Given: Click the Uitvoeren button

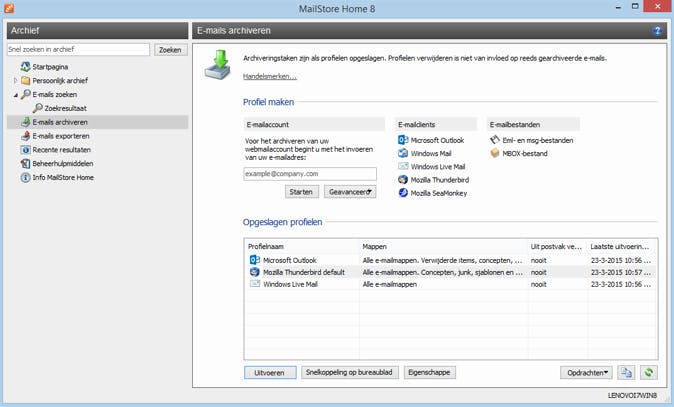Looking at the screenshot, I should pyautogui.click(x=270, y=373).
